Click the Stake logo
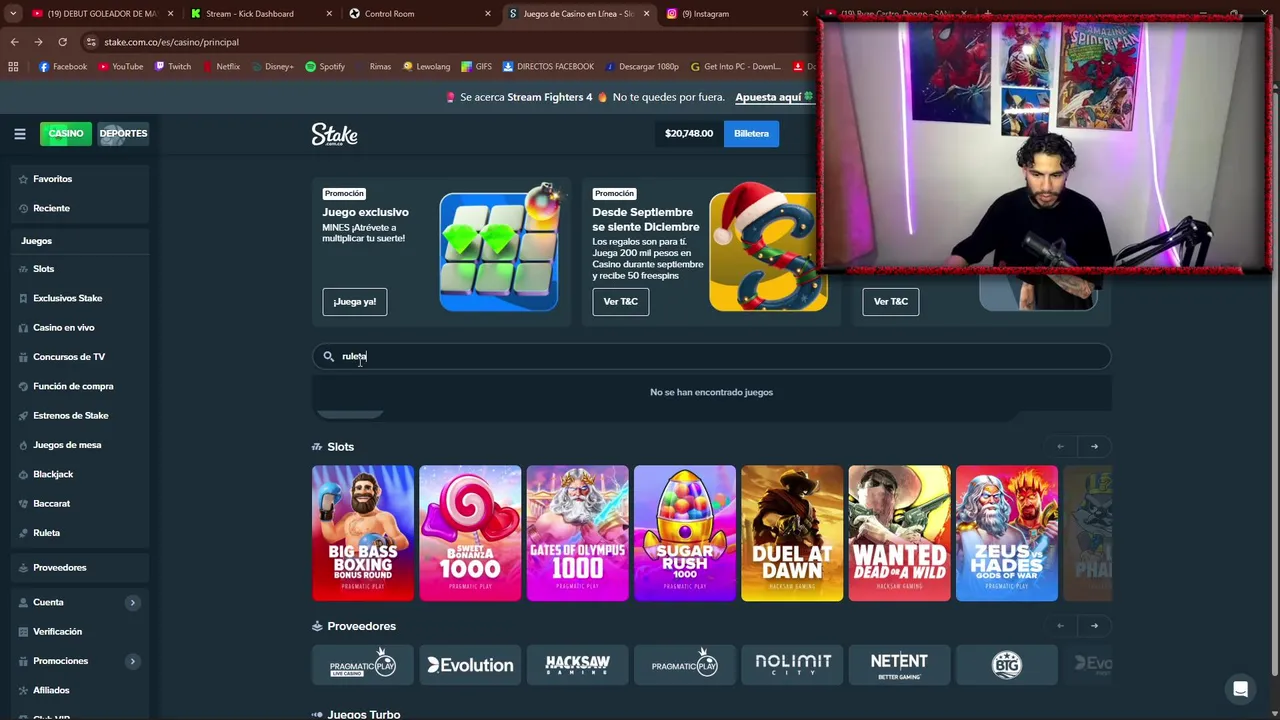Screen dimensions: 1280x720 pyautogui.click(x=334, y=134)
